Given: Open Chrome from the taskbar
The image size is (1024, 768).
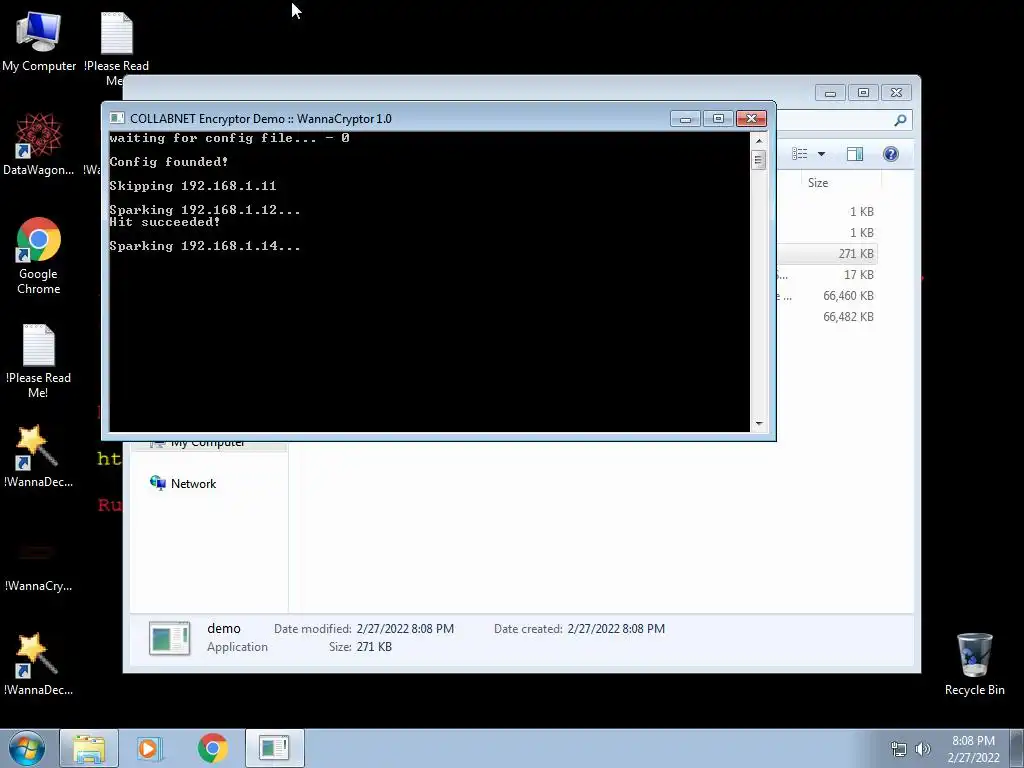Looking at the screenshot, I should pos(213,748).
